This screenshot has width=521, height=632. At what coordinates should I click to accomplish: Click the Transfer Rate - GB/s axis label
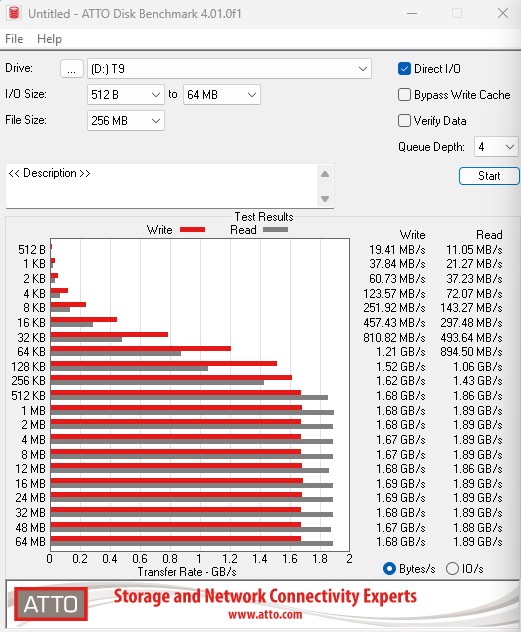[187, 572]
